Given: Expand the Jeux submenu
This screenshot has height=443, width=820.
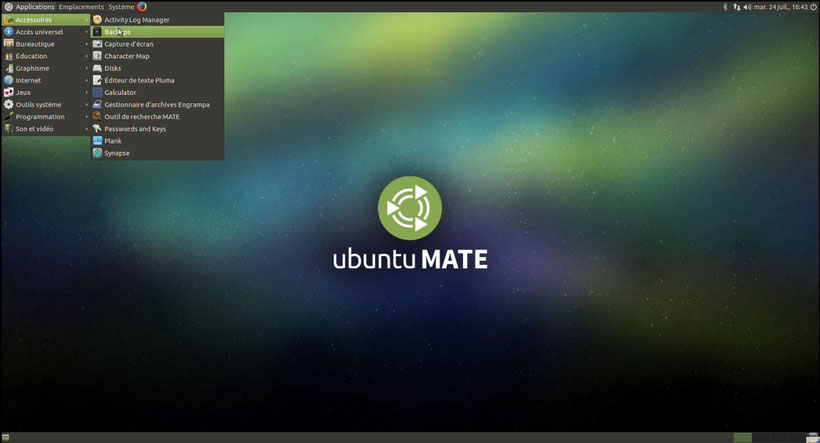Looking at the screenshot, I should click(46, 92).
